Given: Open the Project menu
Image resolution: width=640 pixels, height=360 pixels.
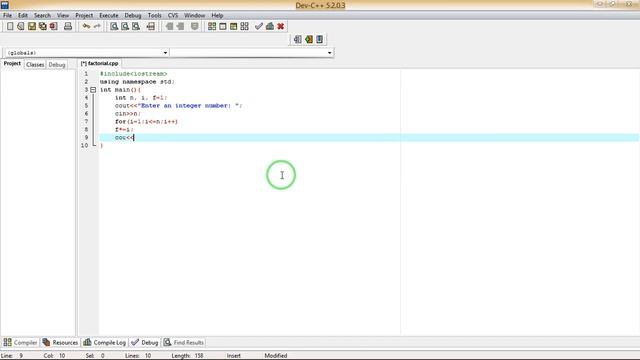Looking at the screenshot, I should click(x=84, y=16).
